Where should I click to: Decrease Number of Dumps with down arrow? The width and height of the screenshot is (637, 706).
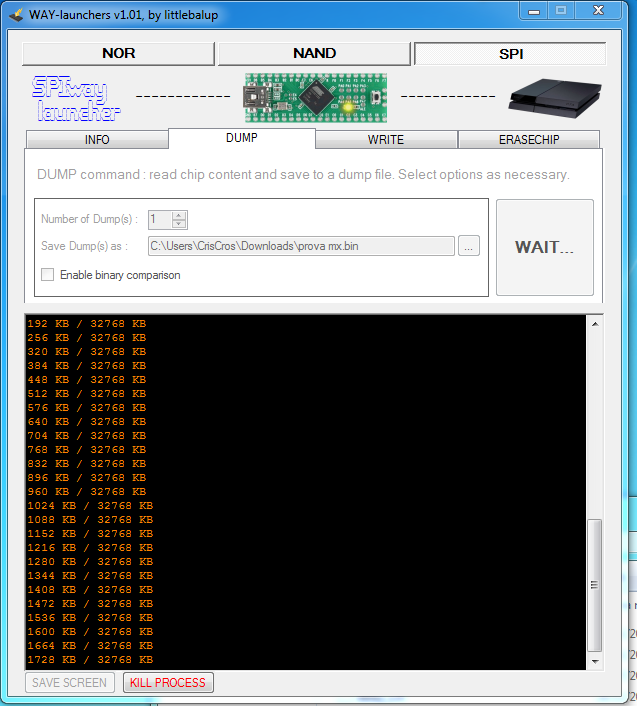[x=179, y=224]
